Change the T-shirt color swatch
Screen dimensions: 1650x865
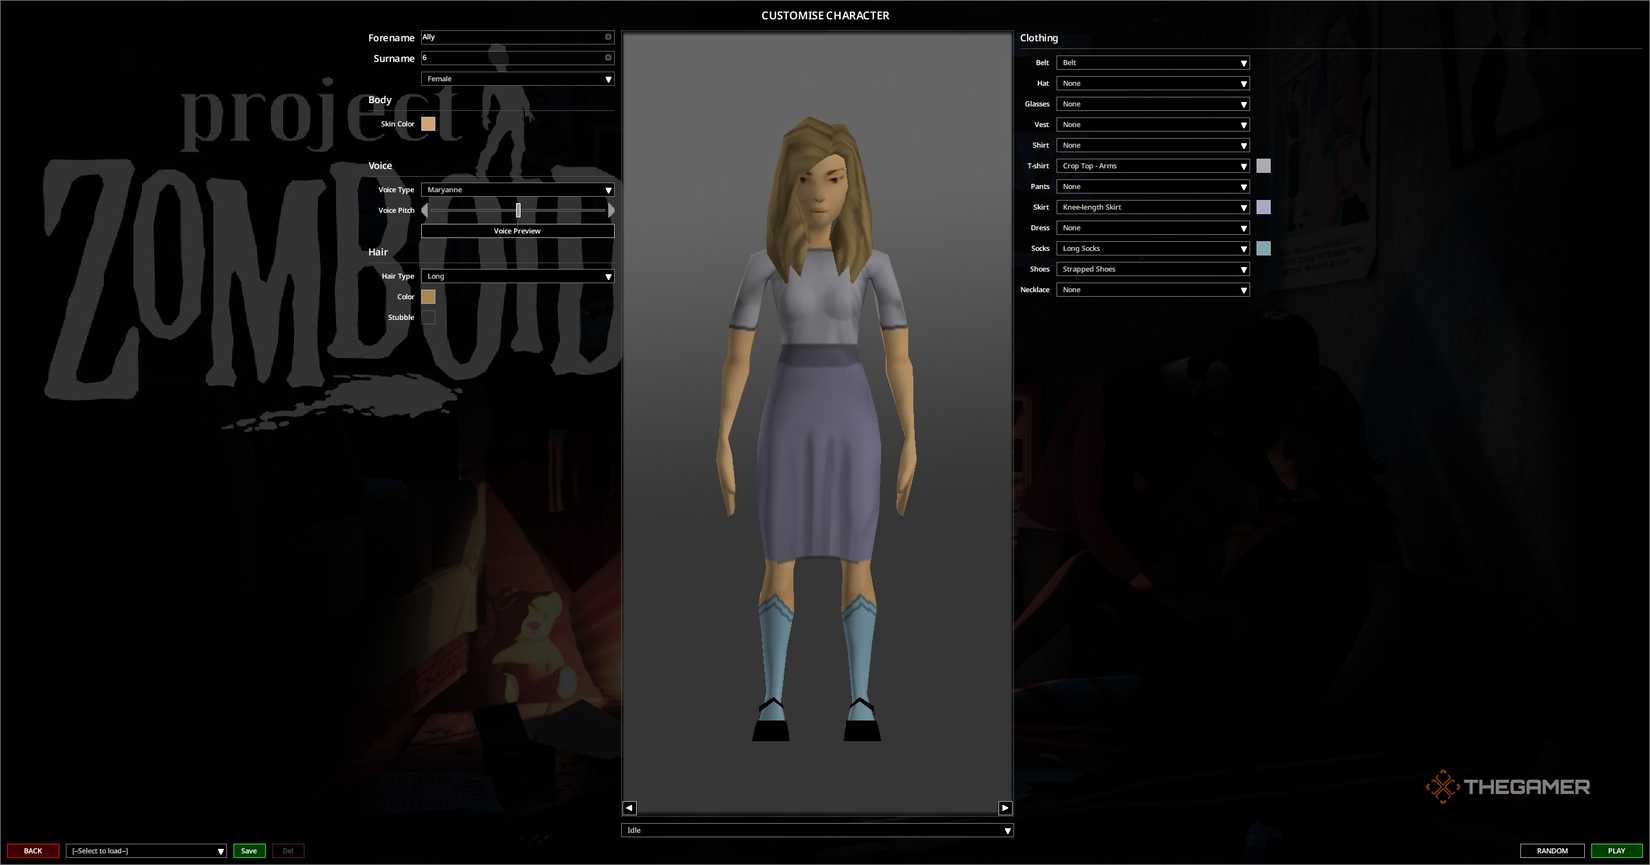click(x=1264, y=166)
